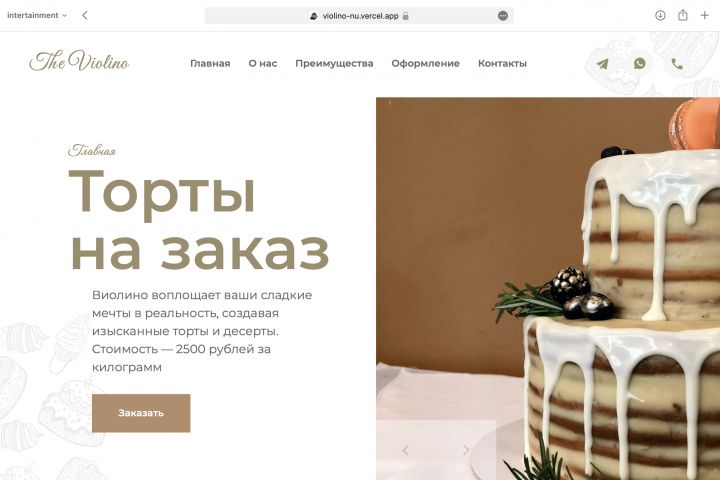Open the Telegram contact icon

[602, 64]
